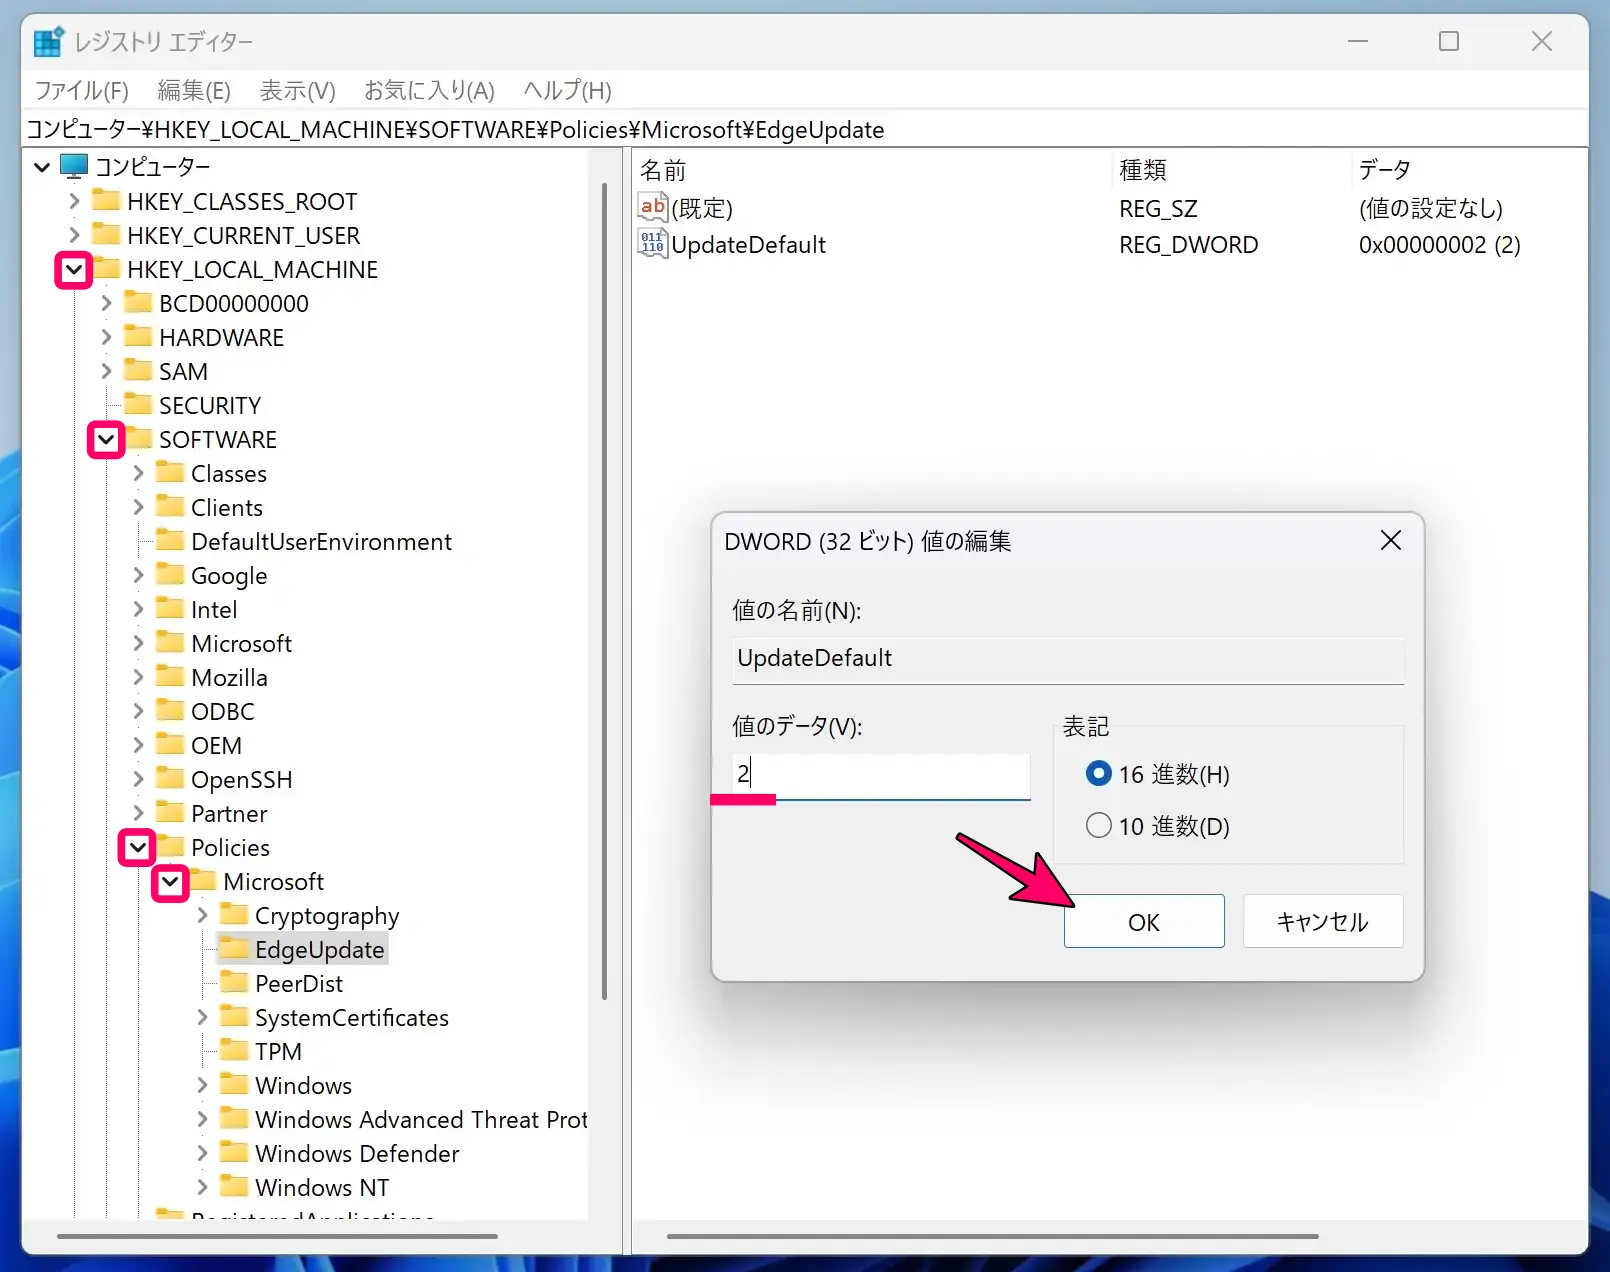Collapse the Policies key chevron
This screenshot has height=1272, width=1610.
[138, 848]
